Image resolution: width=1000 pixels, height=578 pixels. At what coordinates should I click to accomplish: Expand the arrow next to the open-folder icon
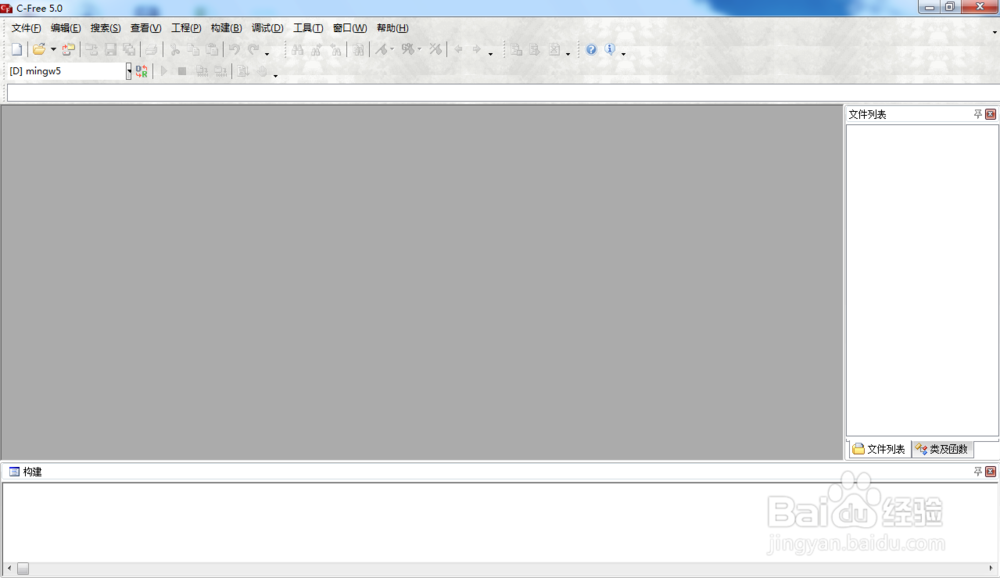pyautogui.click(x=54, y=49)
